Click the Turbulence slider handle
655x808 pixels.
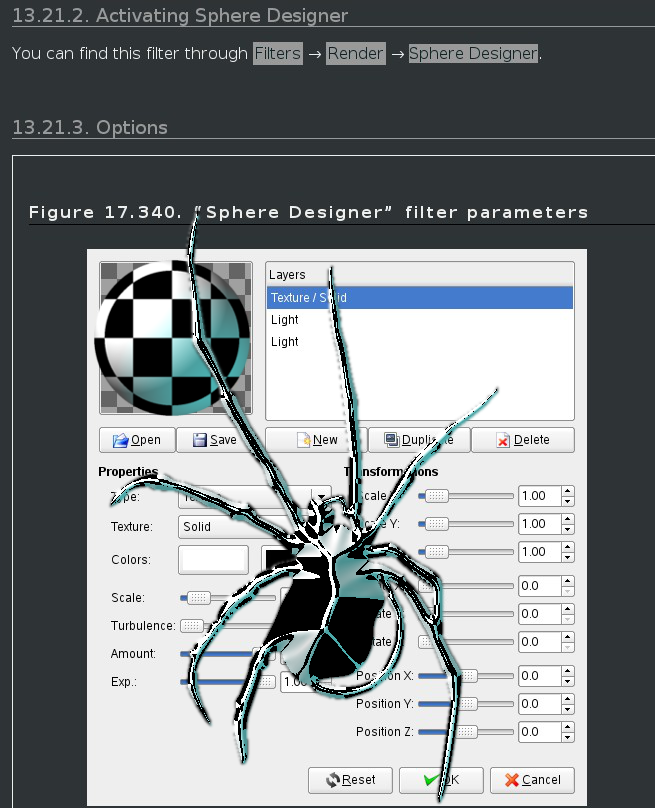click(x=191, y=626)
